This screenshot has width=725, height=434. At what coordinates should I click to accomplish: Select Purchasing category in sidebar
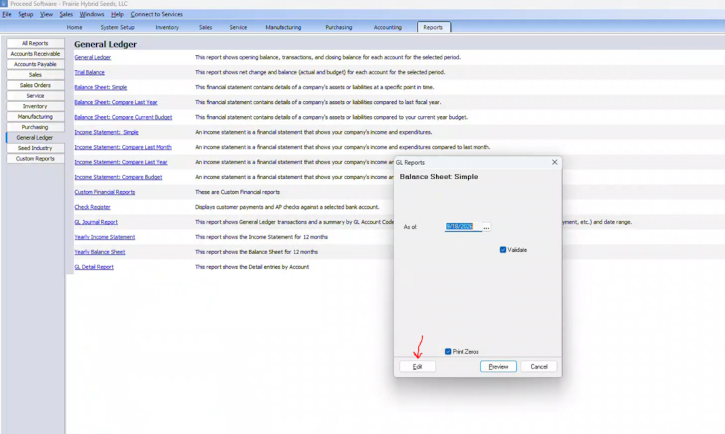[35, 127]
